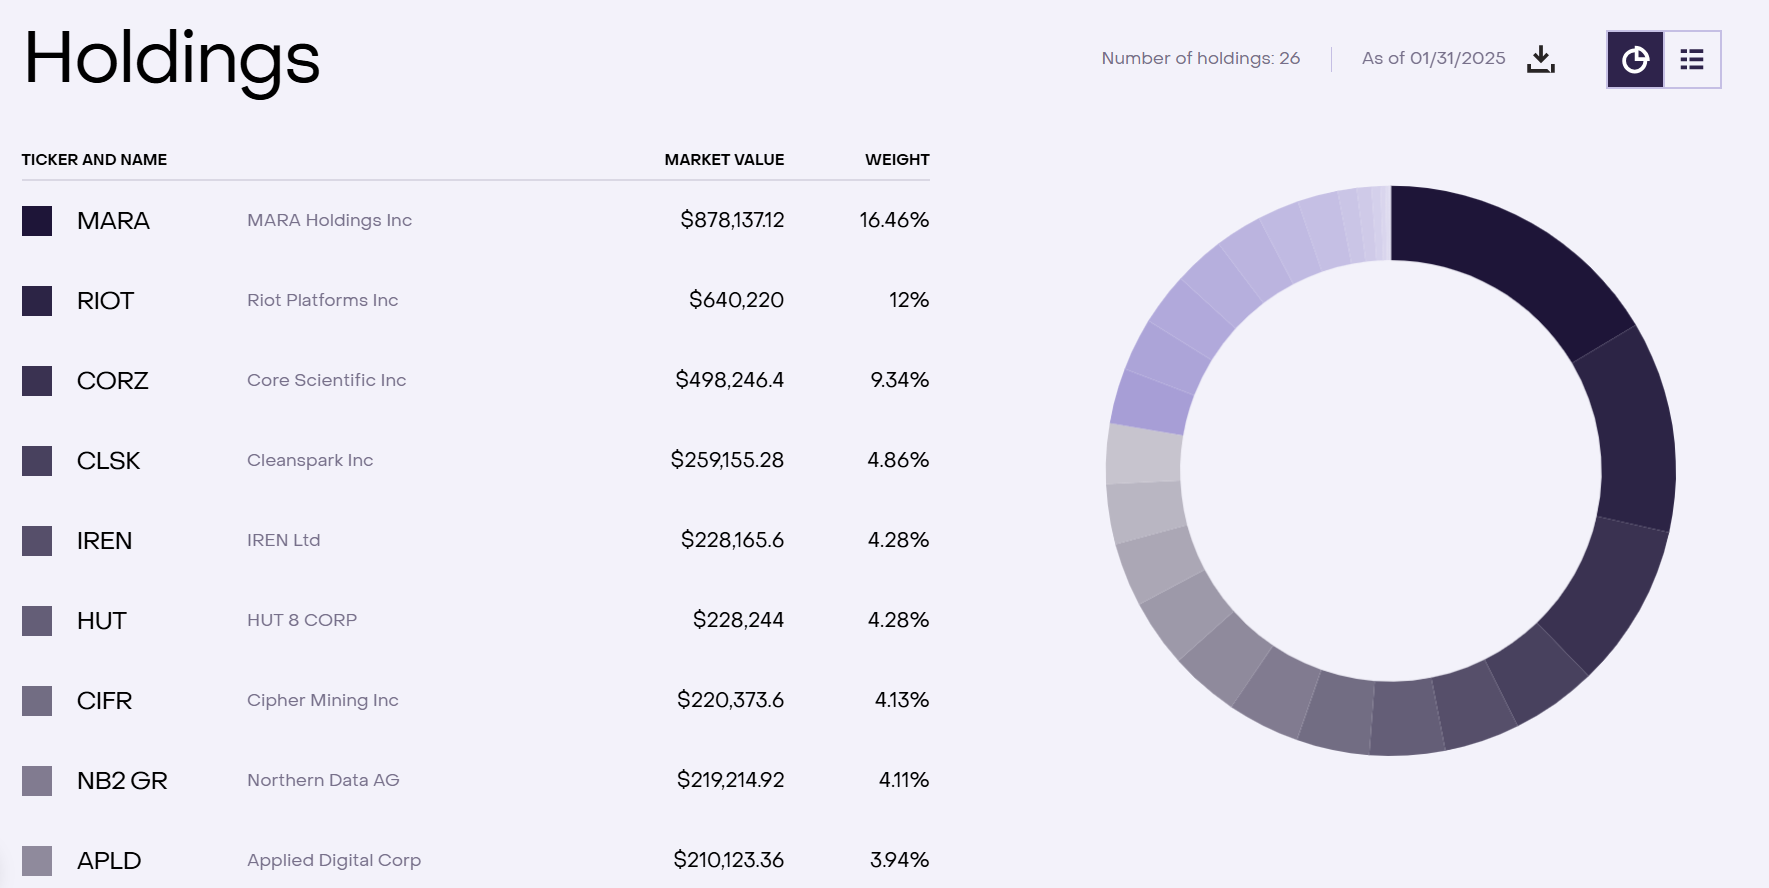Click the 16.46% weight value
This screenshot has height=888, width=1769.
(894, 220)
